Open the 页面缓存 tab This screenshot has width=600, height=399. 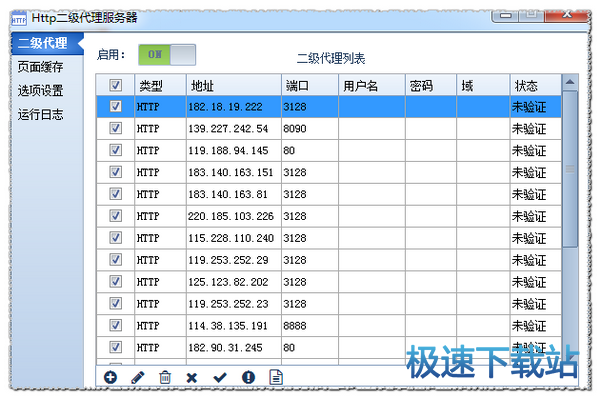point(41,67)
